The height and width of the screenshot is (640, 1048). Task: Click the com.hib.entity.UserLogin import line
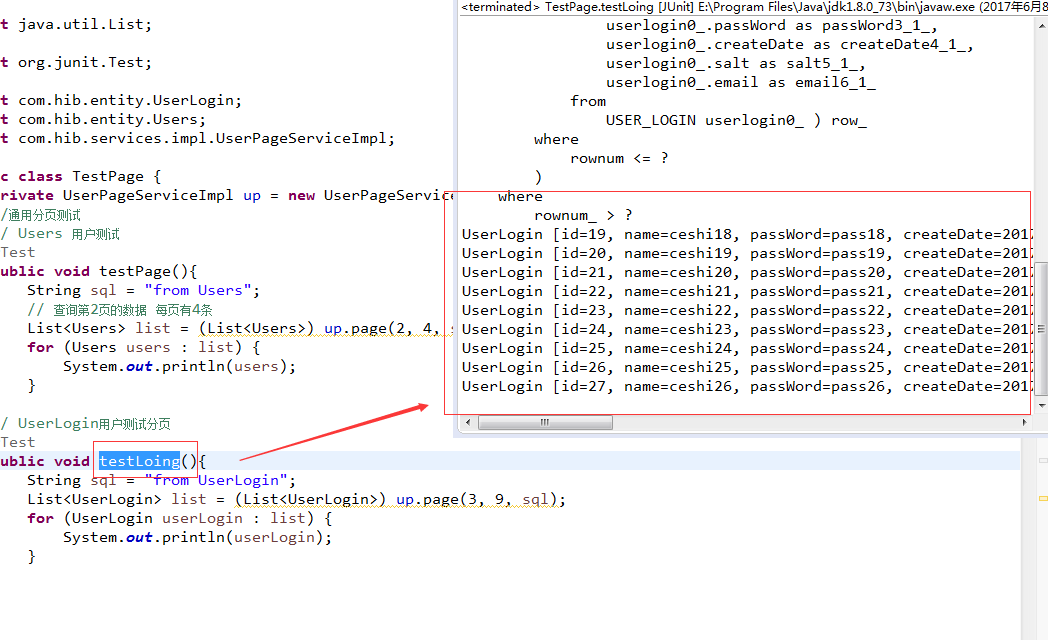tap(121, 101)
